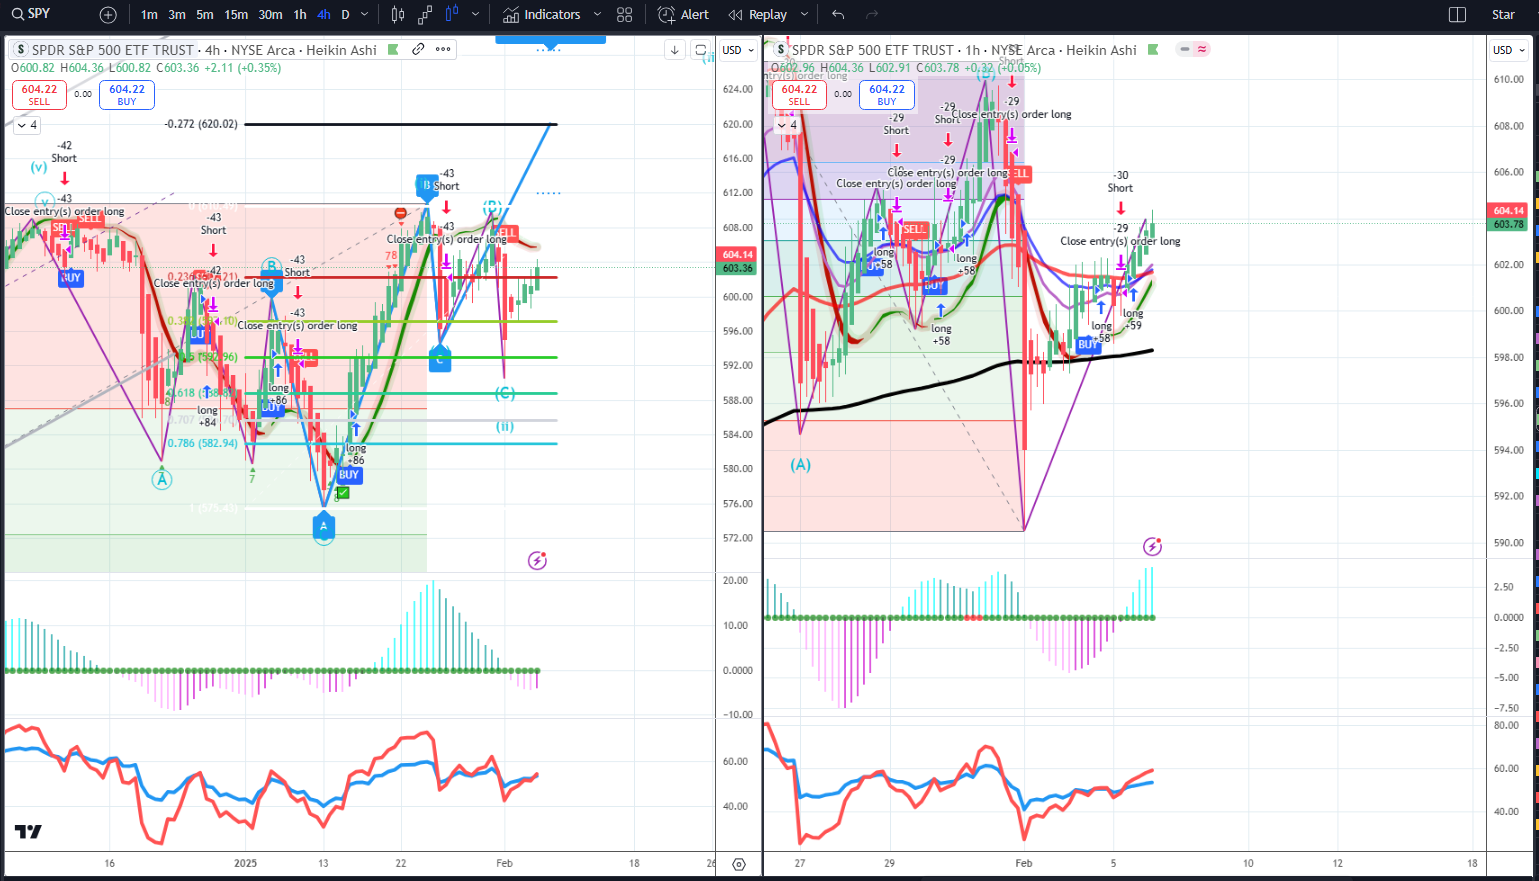
Task: Toggle the pink approx indicator on 1h legend
Action: point(1201,49)
